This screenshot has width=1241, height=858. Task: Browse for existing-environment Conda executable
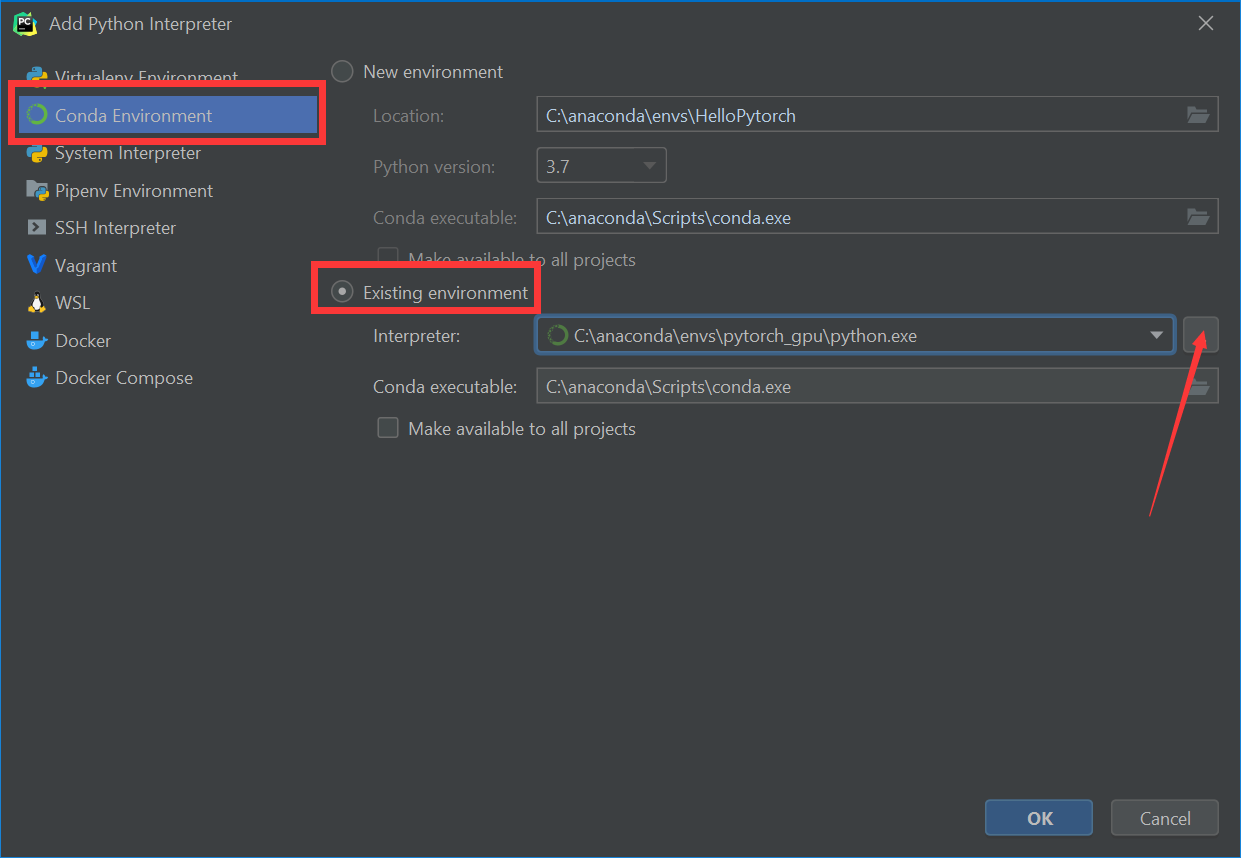pyautogui.click(x=1198, y=386)
